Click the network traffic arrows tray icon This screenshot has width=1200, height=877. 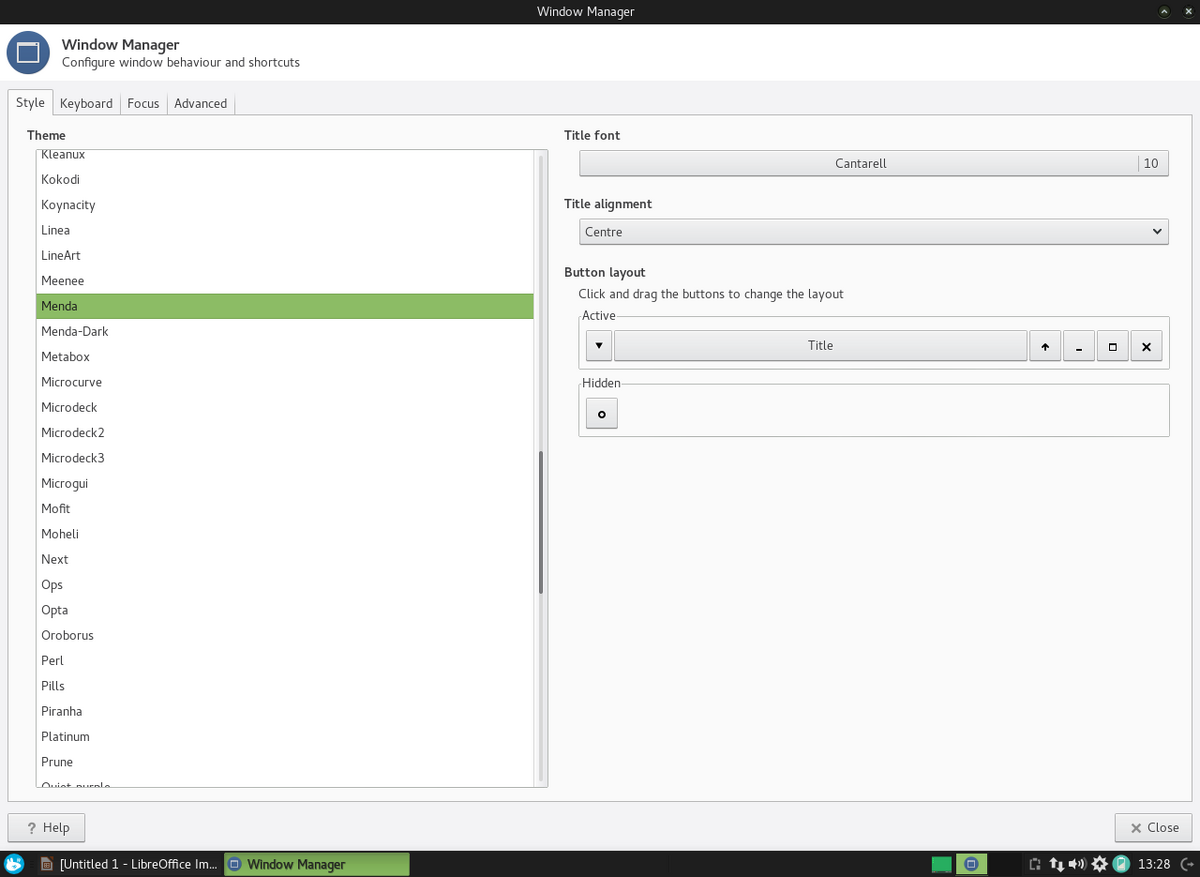(x=1057, y=864)
